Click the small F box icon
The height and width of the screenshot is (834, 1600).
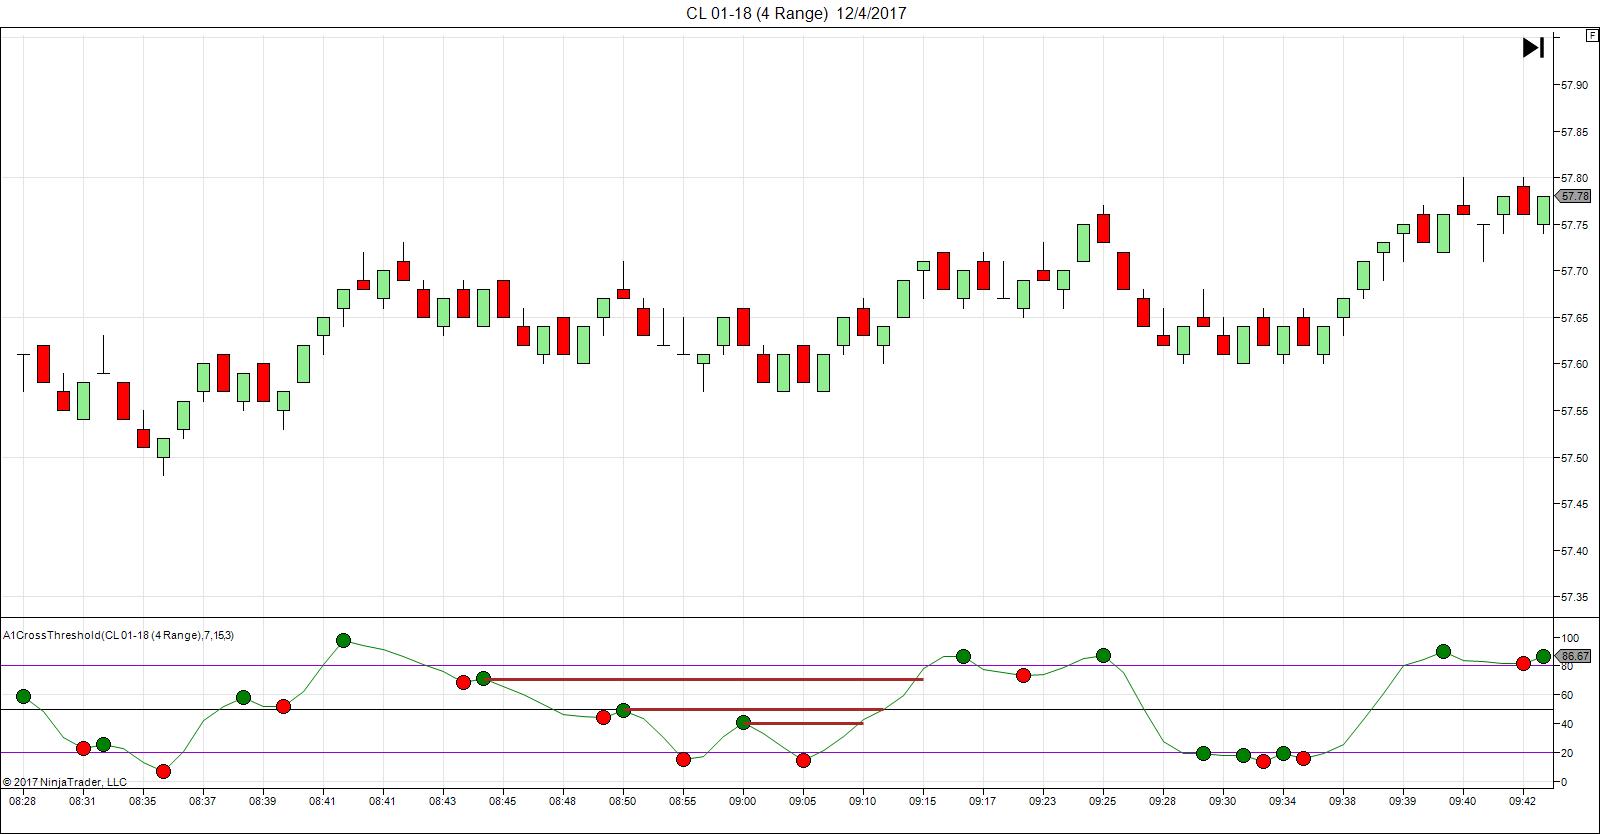pyautogui.click(x=1592, y=35)
